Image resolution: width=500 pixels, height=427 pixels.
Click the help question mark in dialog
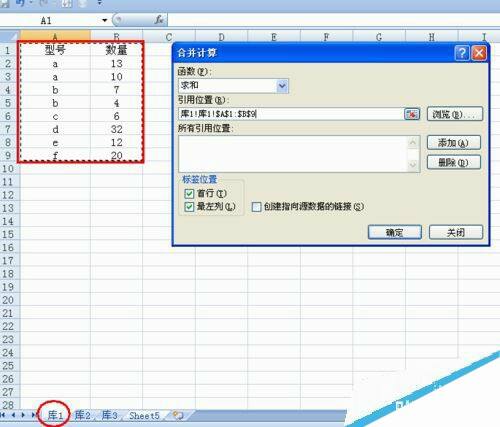(x=462, y=53)
